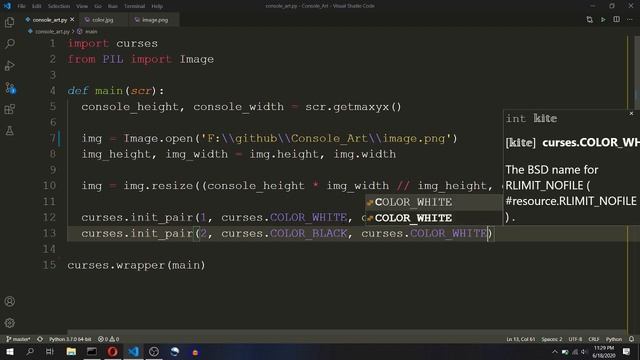The image size is (640, 360).
Task: Change the CRLF end of line sequence
Action: 594,339
